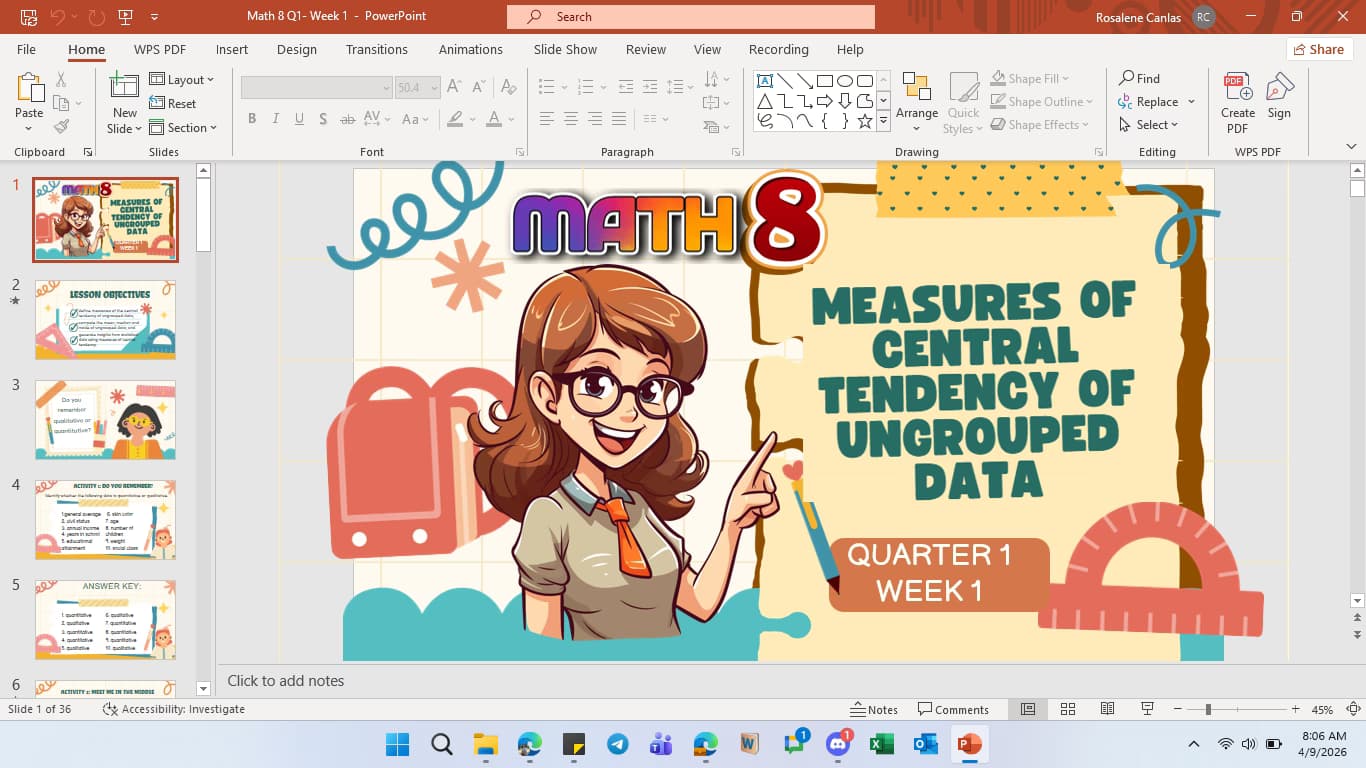This screenshot has height=768, width=1366.
Task: Enable center text alignment
Action: click(570, 119)
